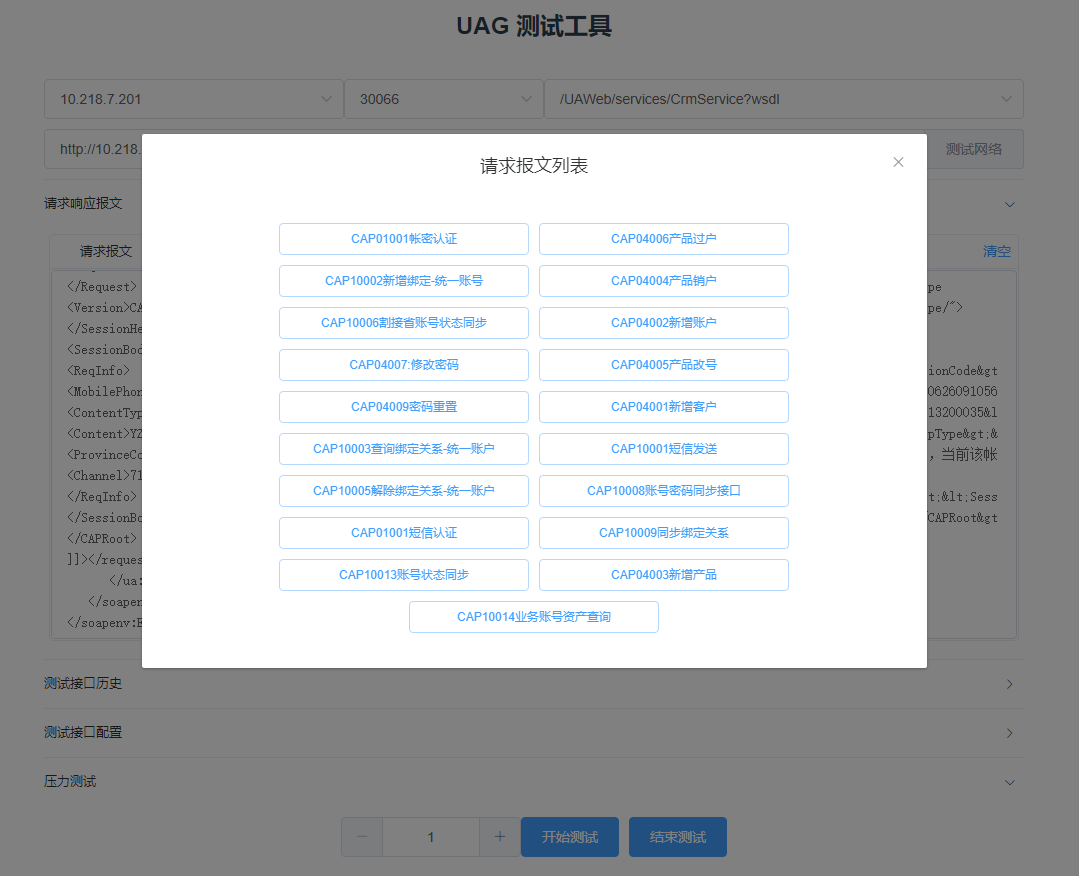The width and height of the screenshot is (1079, 876).
Task: Click the 清空 link
Action: click(x=996, y=251)
